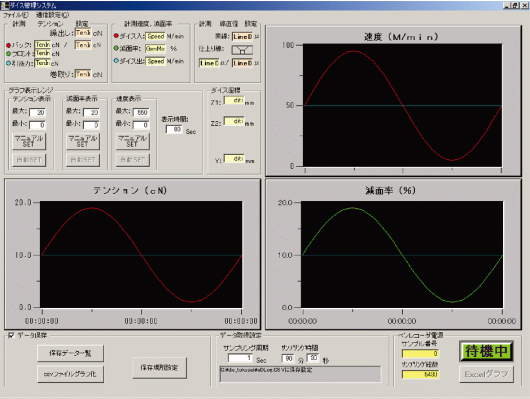
Task: Click the サンプリング総数 yellow field
Action: point(420,374)
